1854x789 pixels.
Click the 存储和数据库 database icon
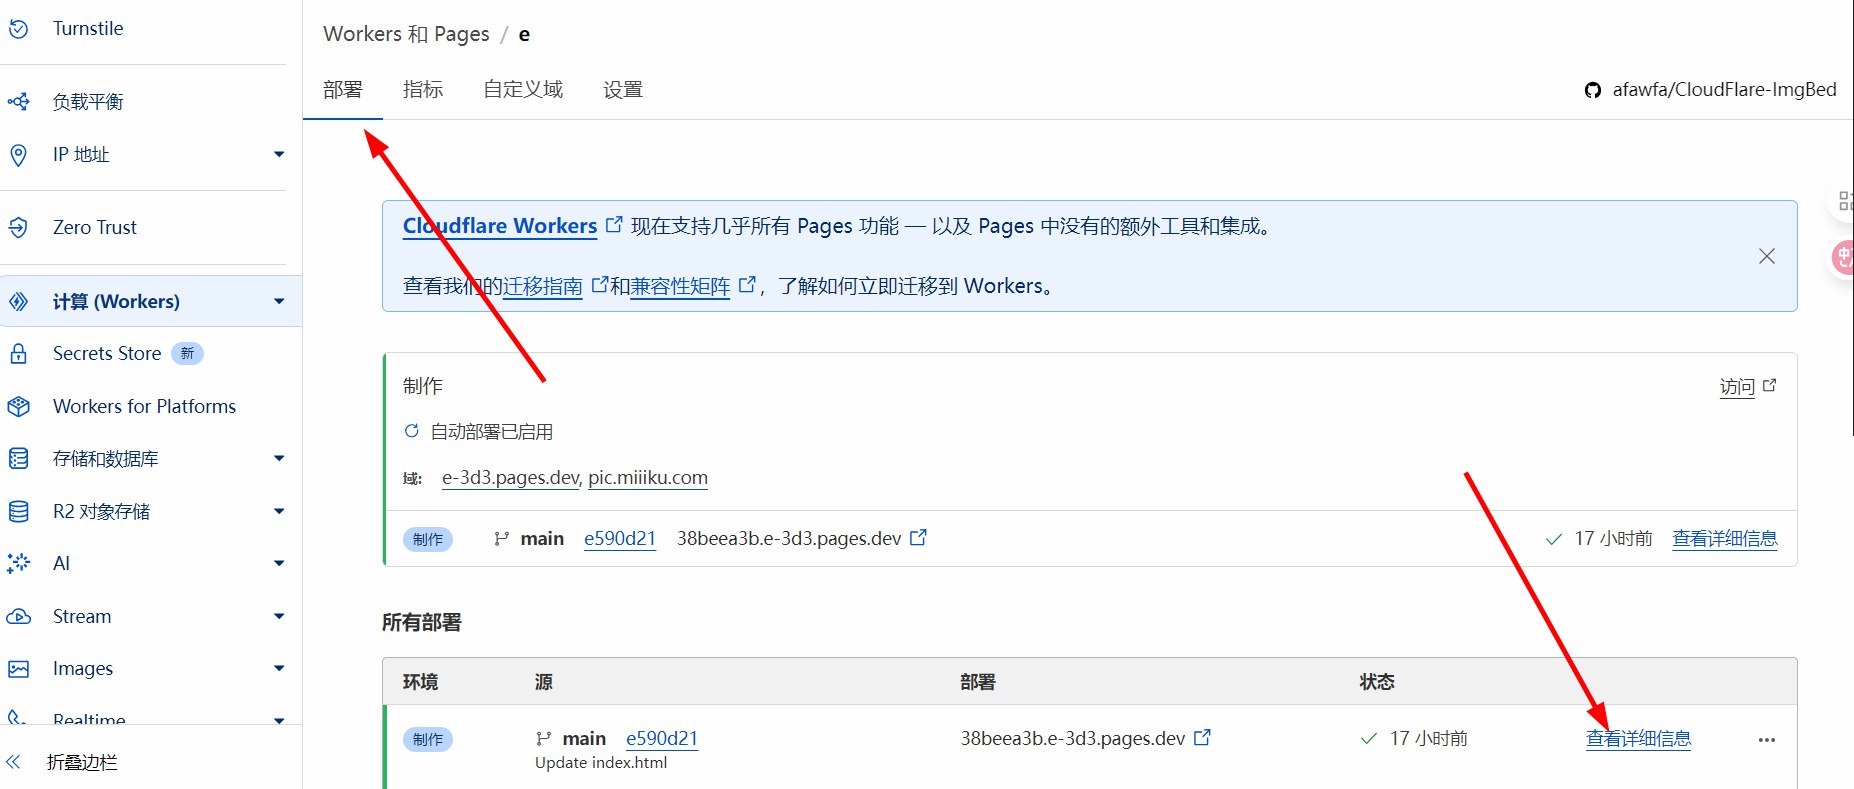18,458
